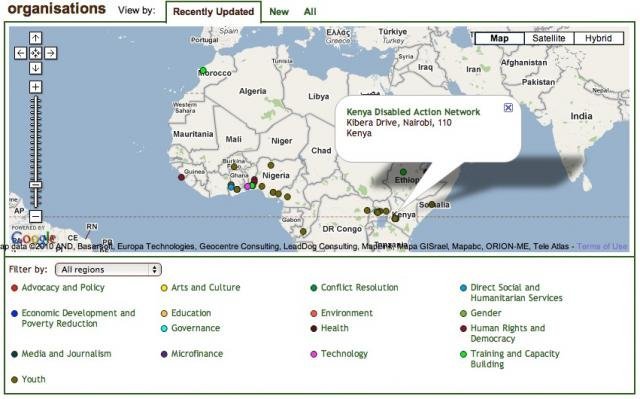The width and height of the screenshot is (640, 399).
Task: Pan the map down with the arrow
Action: pyautogui.click(x=36, y=68)
